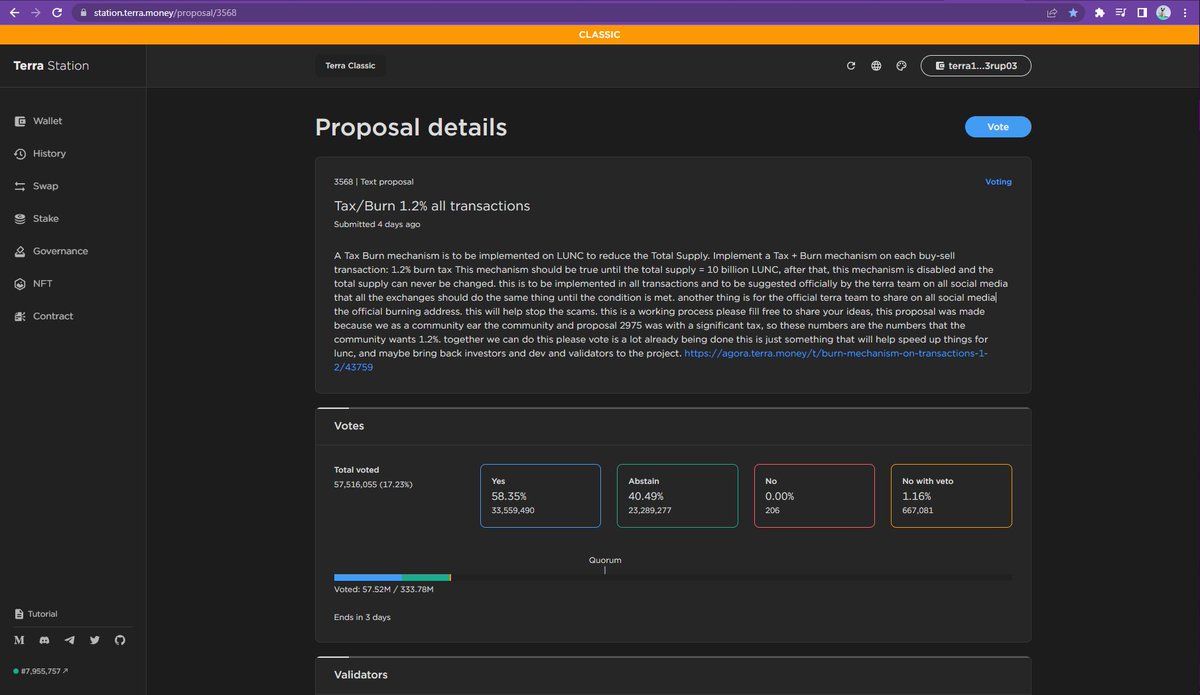
Task: Open the GitHub social icon
Action: pyautogui.click(x=120, y=640)
